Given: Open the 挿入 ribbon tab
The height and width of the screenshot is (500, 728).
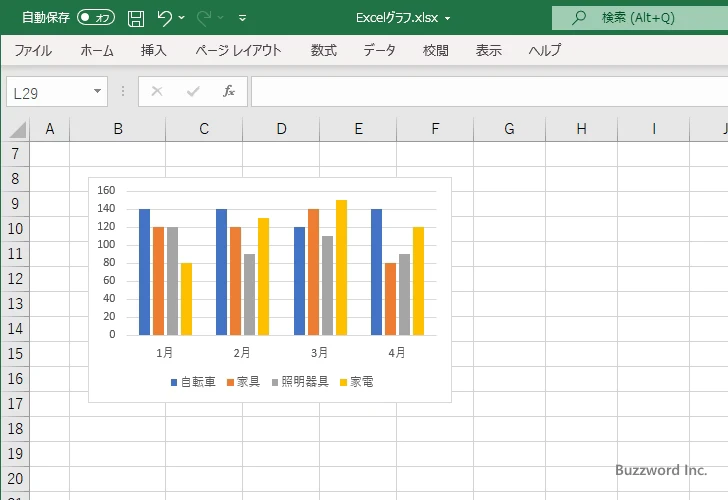Looking at the screenshot, I should [x=153, y=50].
